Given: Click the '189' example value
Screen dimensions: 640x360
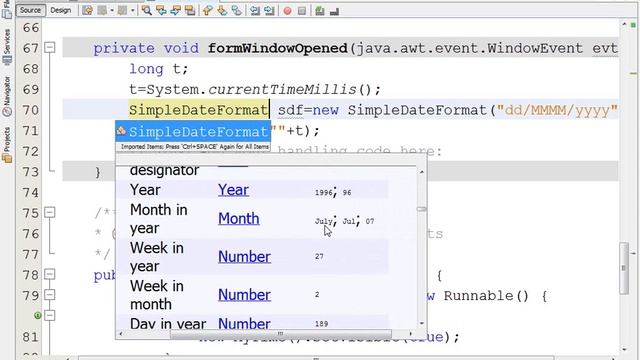Looking at the screenshot, I should point(321,324).
